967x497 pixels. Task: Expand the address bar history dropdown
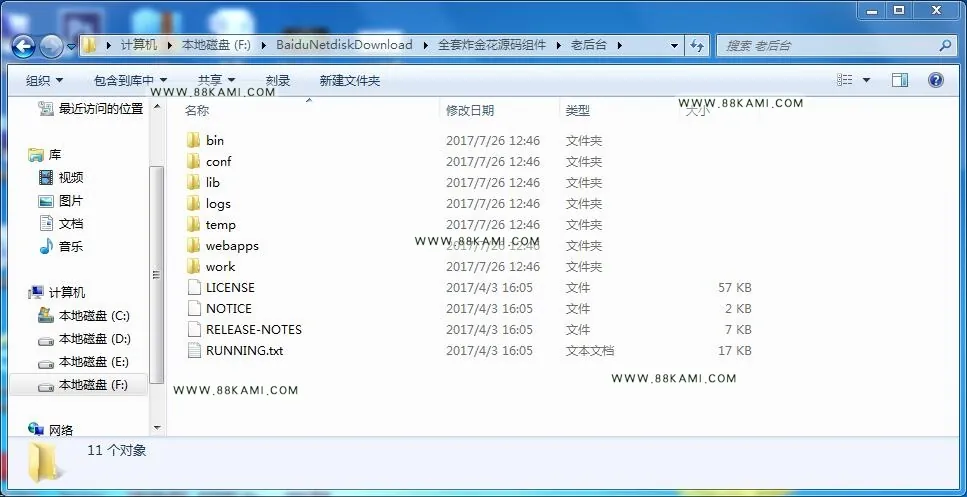(x=674, y=46)
